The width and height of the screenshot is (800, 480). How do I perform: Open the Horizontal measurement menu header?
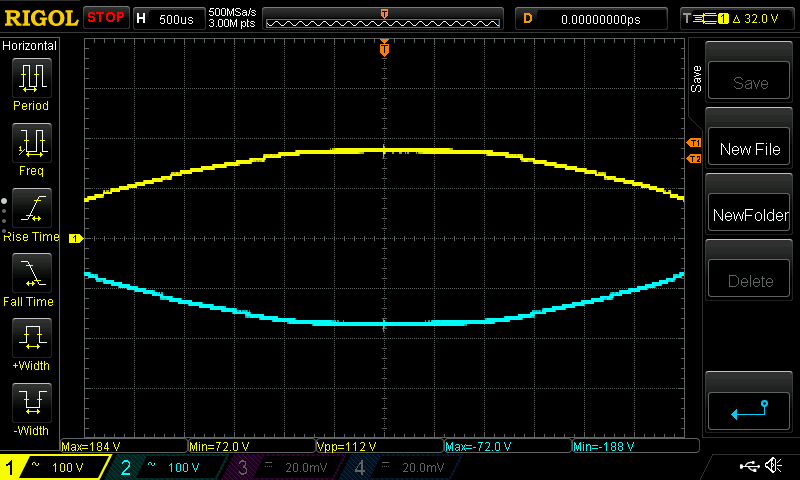(x=30, y=46)
